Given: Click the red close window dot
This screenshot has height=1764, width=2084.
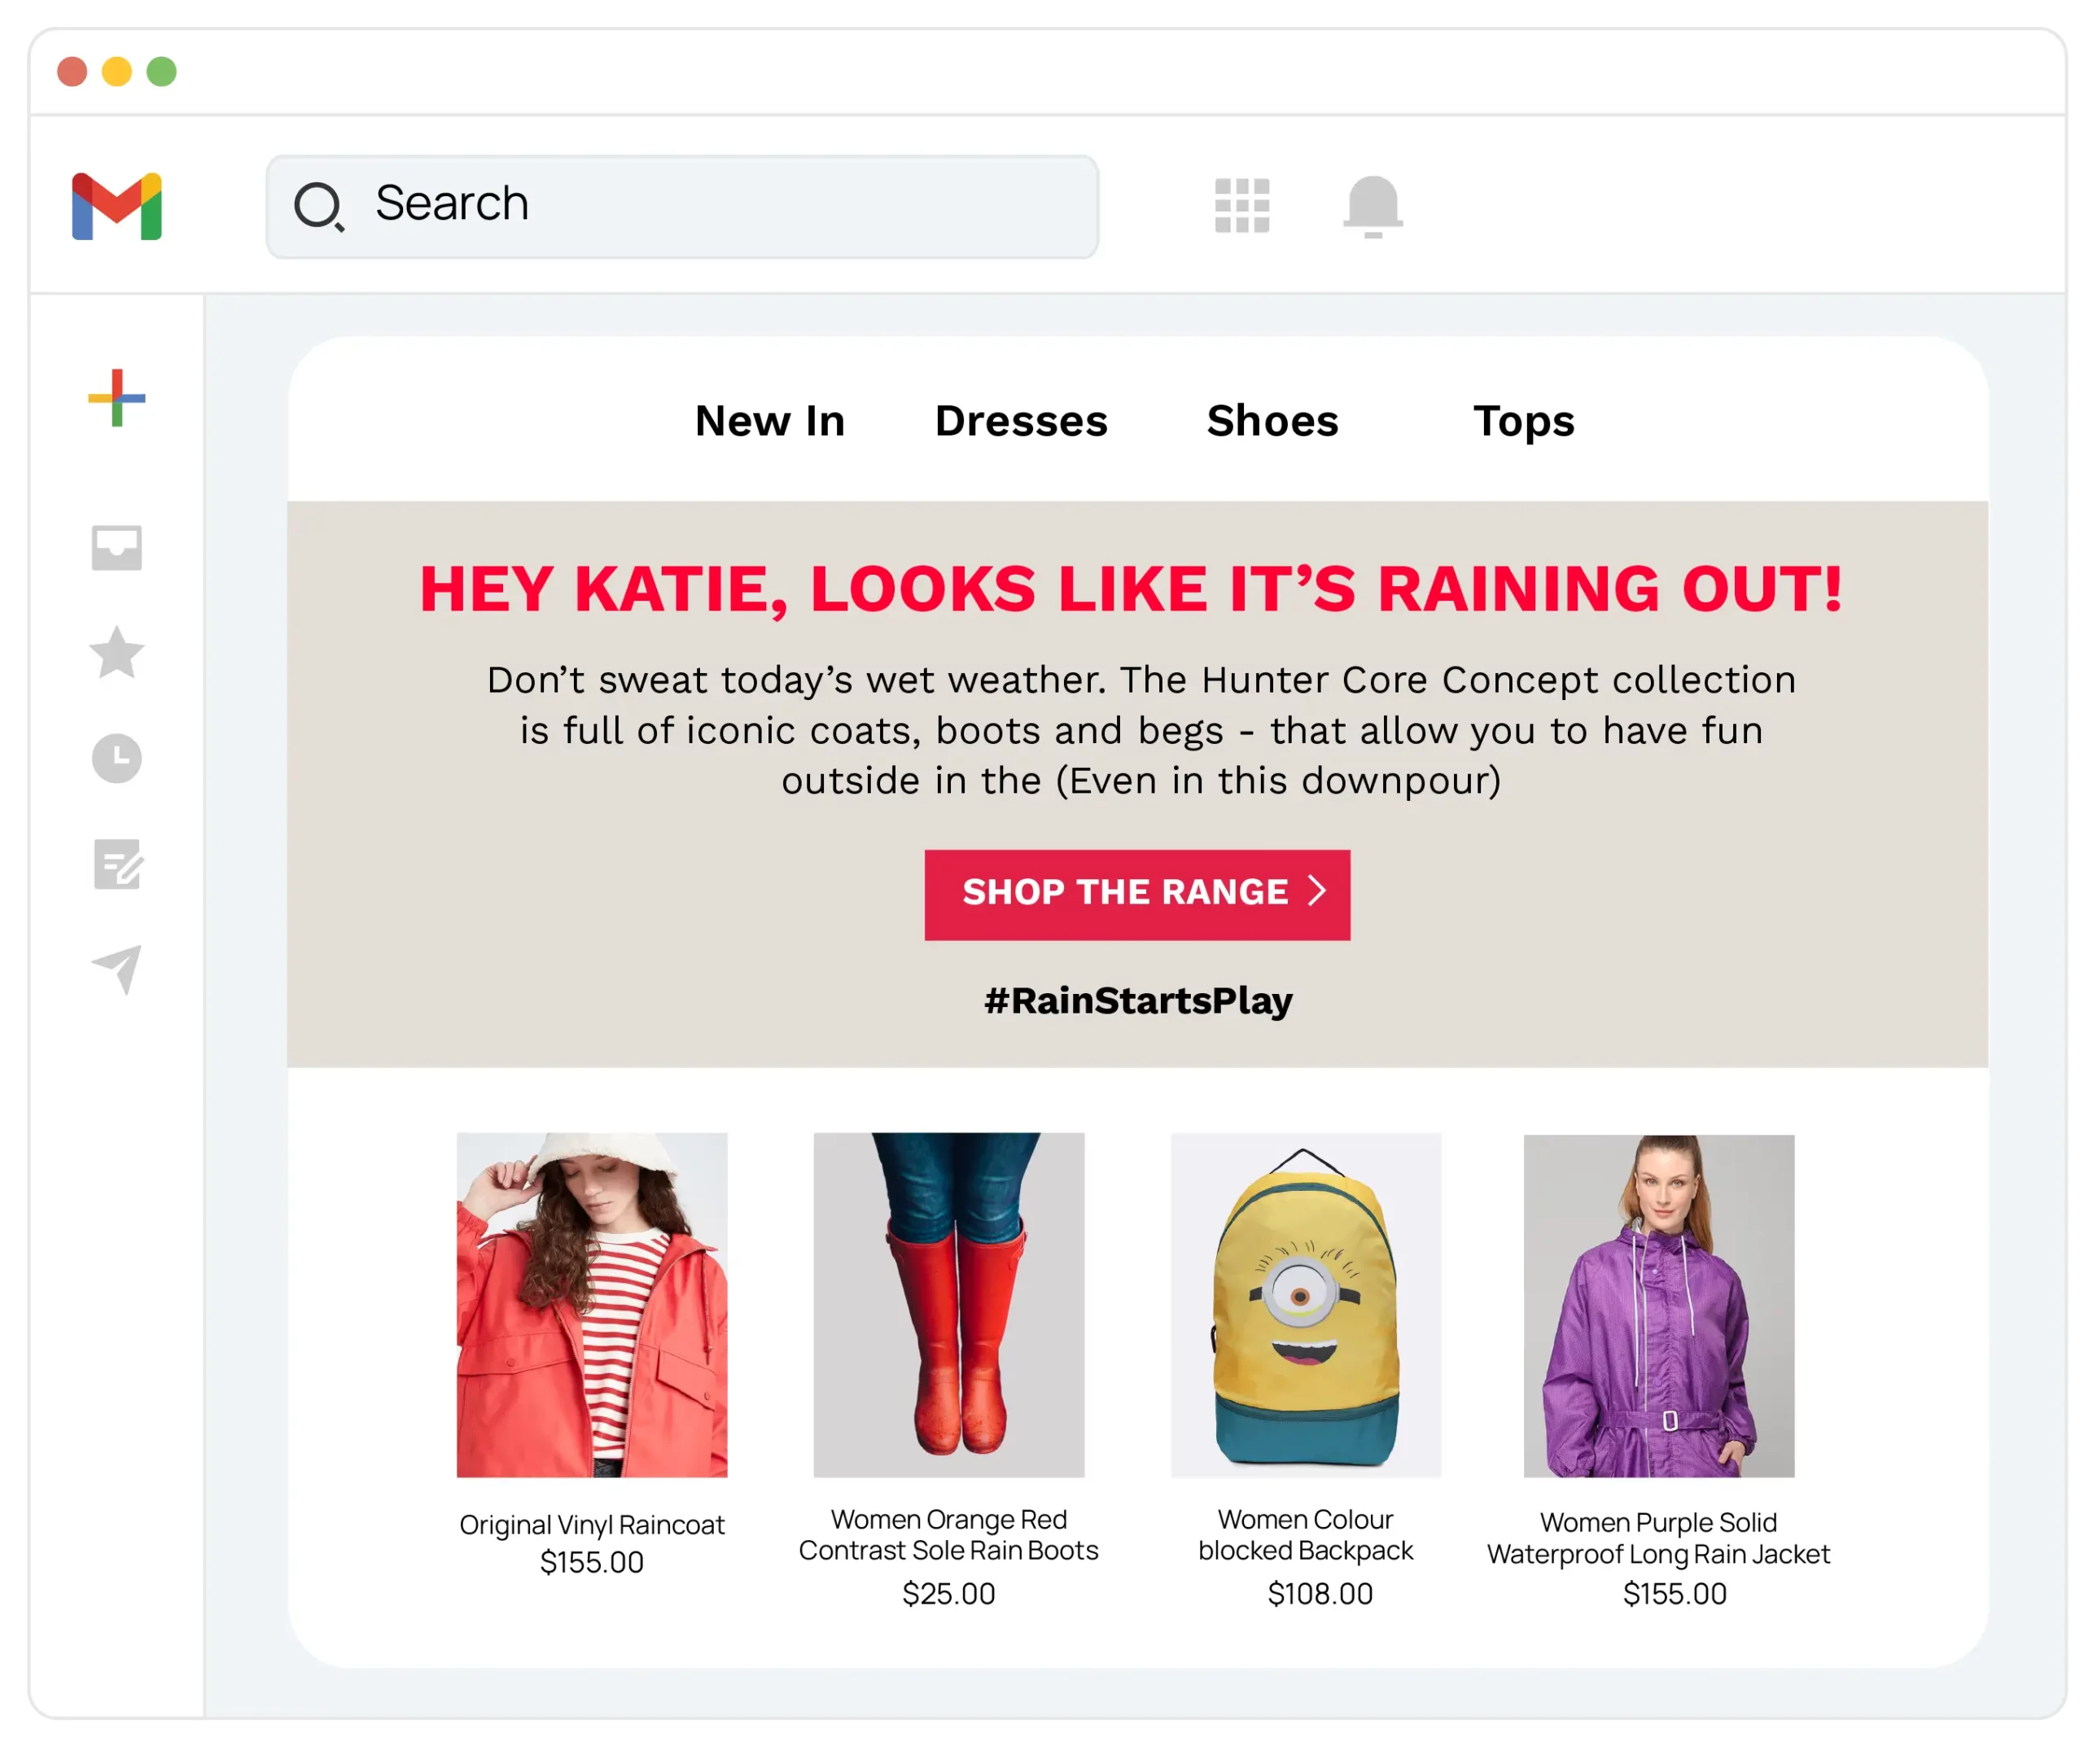Looking at the screenshot, I should 72,72.
